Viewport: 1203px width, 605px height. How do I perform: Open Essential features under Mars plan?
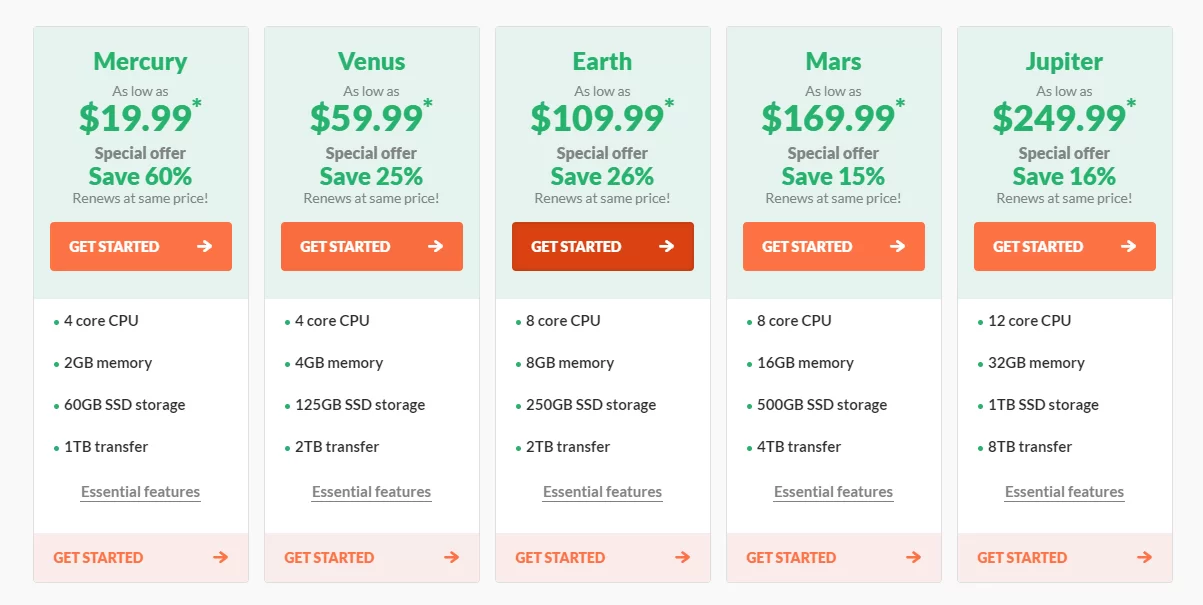tap(833, 492)
